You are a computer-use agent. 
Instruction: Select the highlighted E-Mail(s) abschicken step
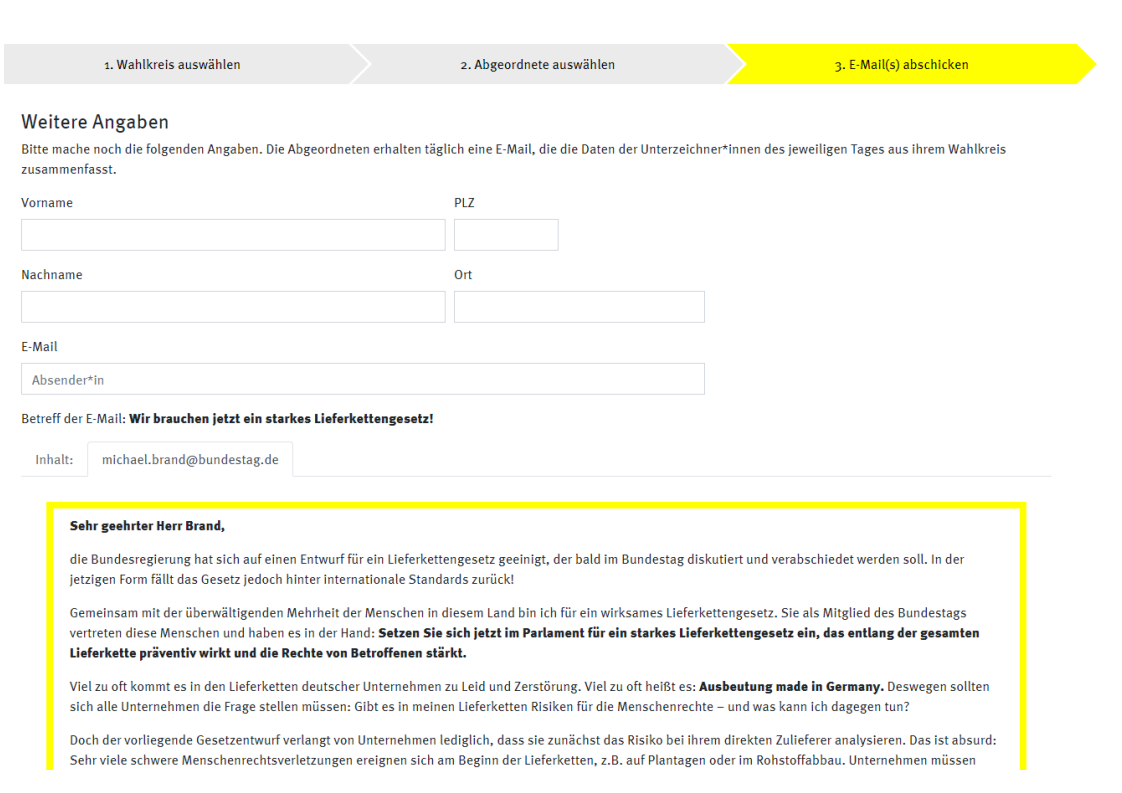click(x=901, y=65)
